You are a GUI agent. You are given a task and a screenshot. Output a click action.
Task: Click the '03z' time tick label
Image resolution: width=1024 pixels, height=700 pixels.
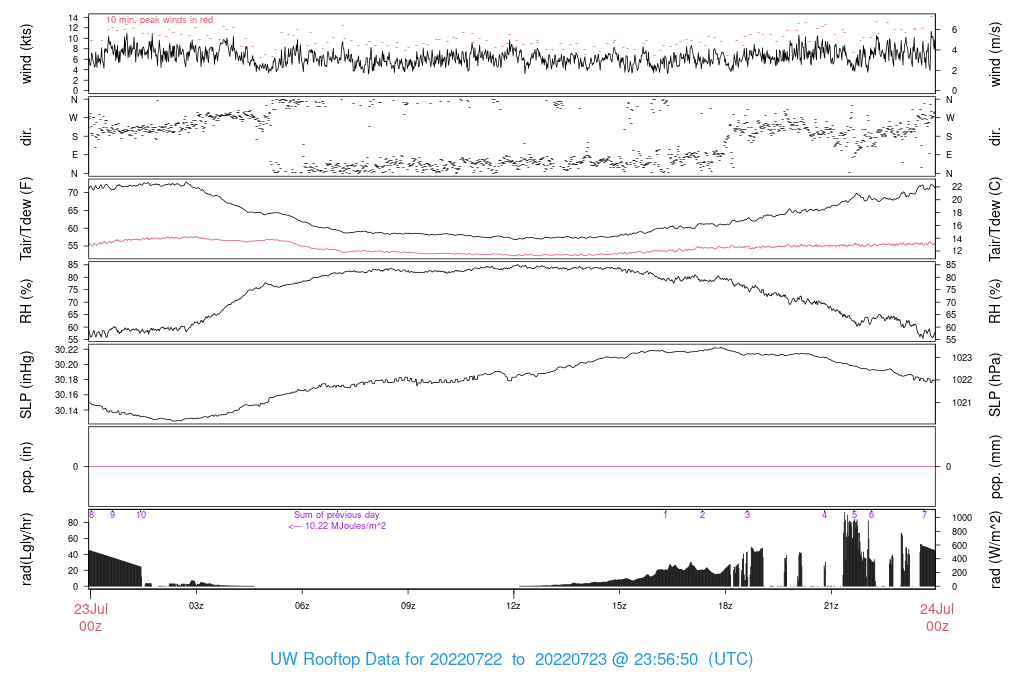pos(196,606)
